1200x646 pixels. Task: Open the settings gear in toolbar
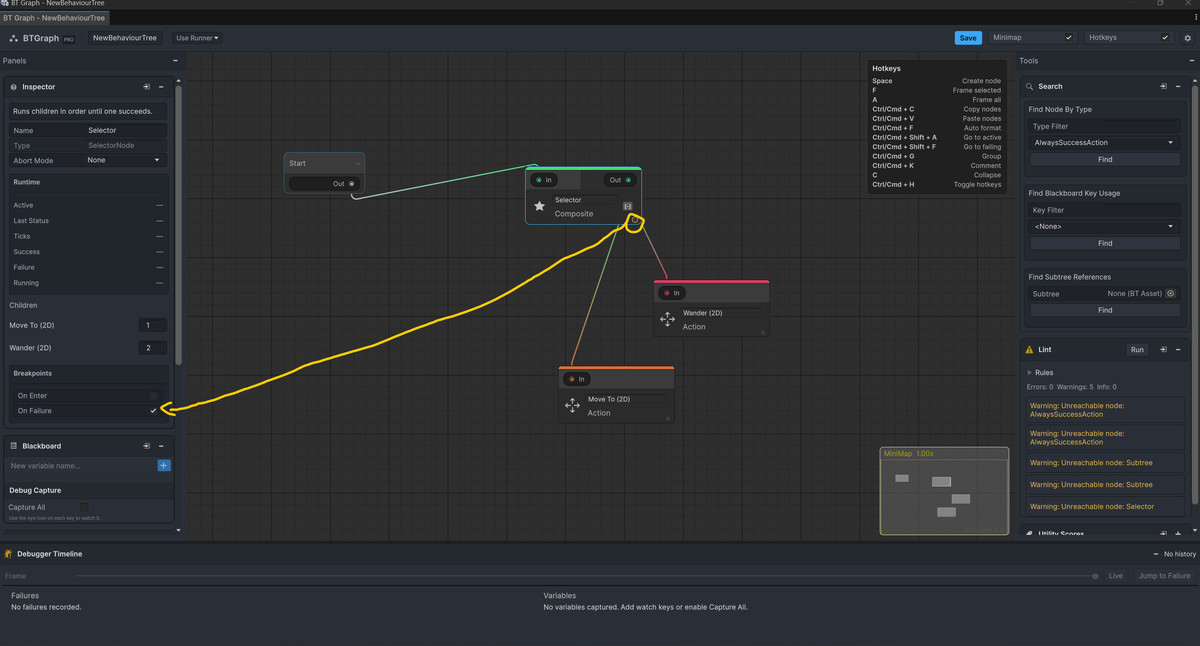1188,38
